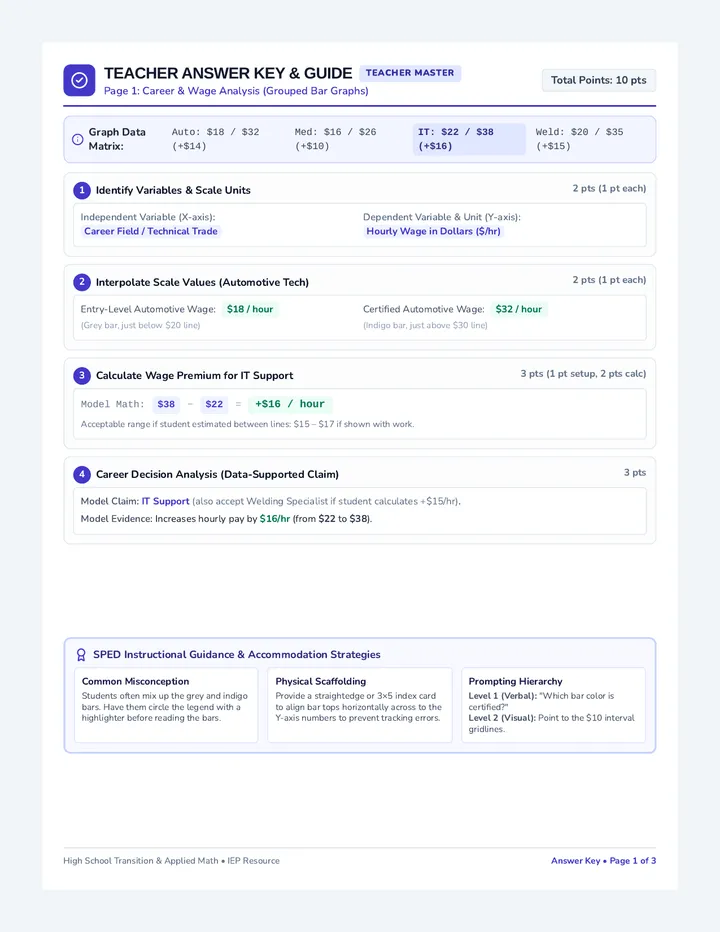Click the $32 / hour answer chip
This screenshot has height=932, width=720.
pos(518,309)
